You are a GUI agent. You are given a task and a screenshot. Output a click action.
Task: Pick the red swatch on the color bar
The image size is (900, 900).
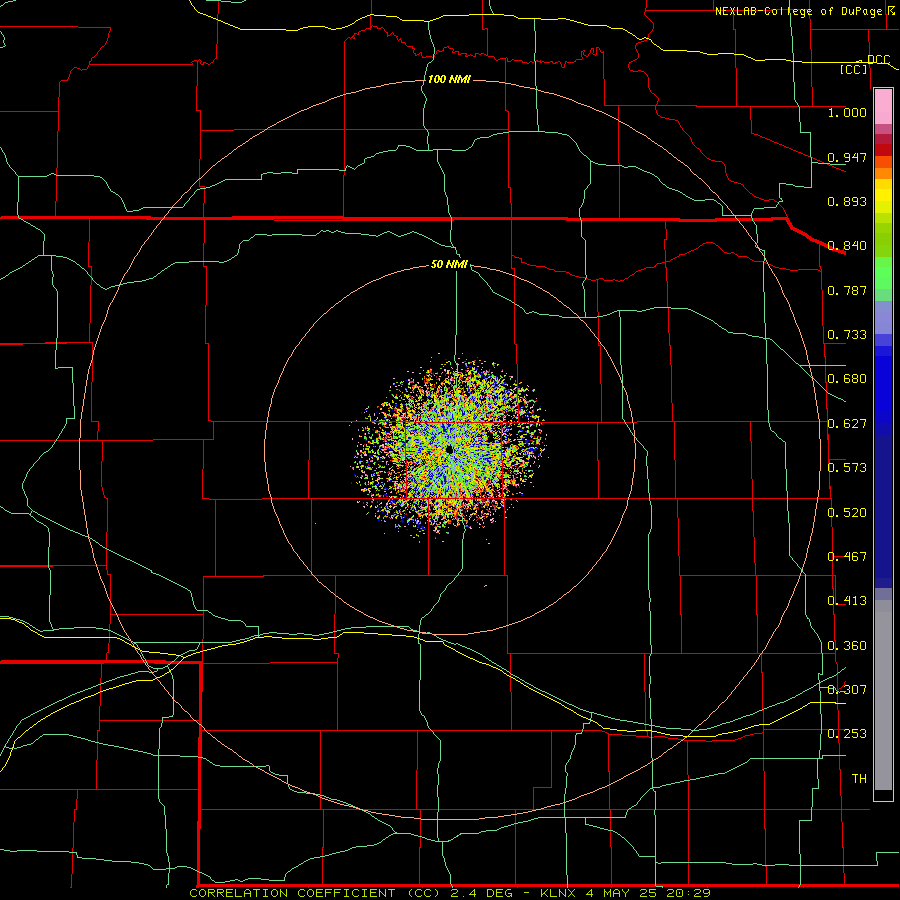pyautogui.click(x=883, y=150)
